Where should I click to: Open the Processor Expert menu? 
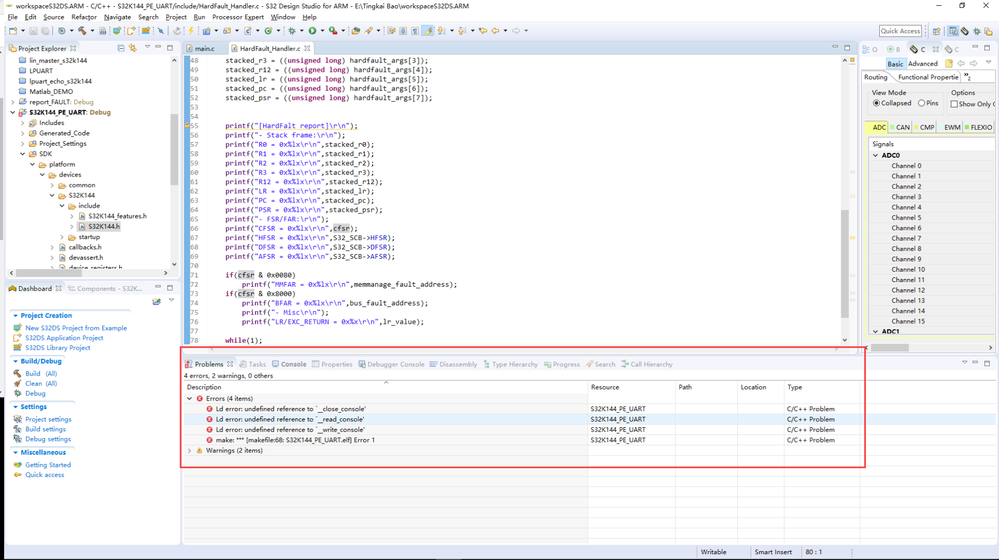point(238,17)
